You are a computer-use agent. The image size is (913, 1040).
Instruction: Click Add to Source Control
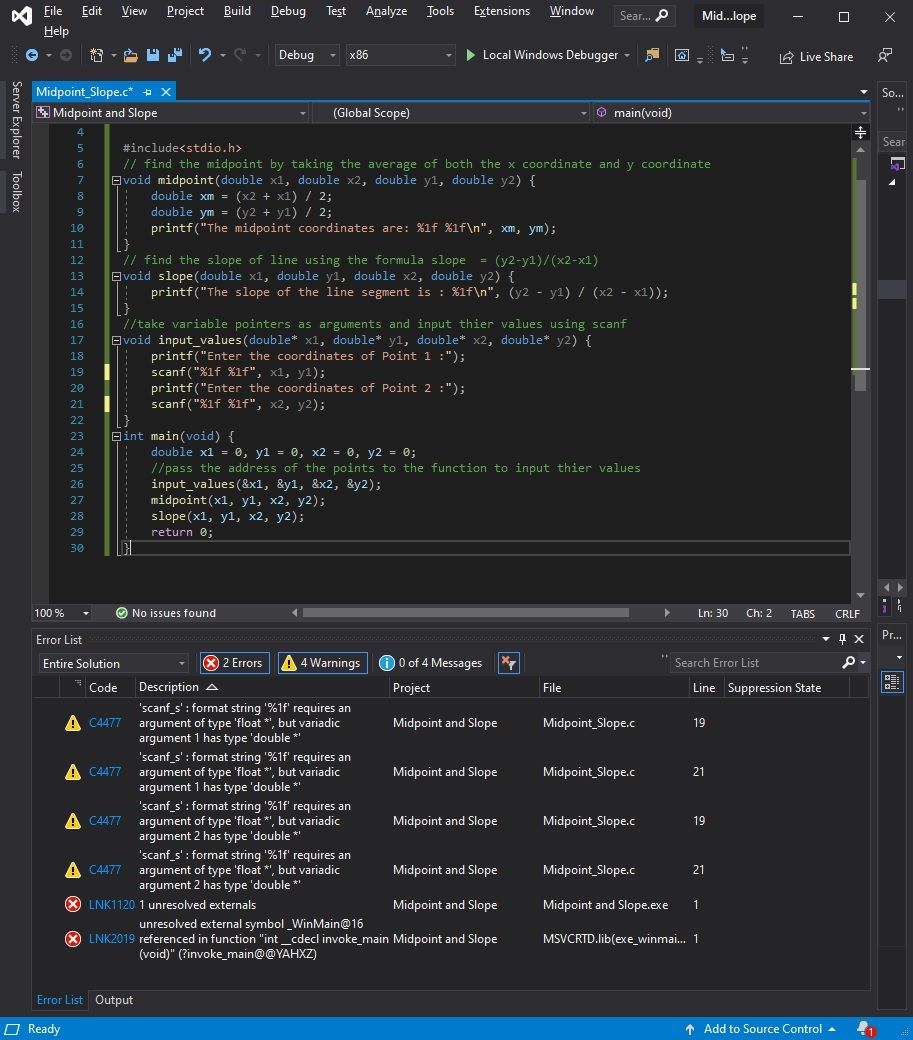click(x=762, y=1029)
